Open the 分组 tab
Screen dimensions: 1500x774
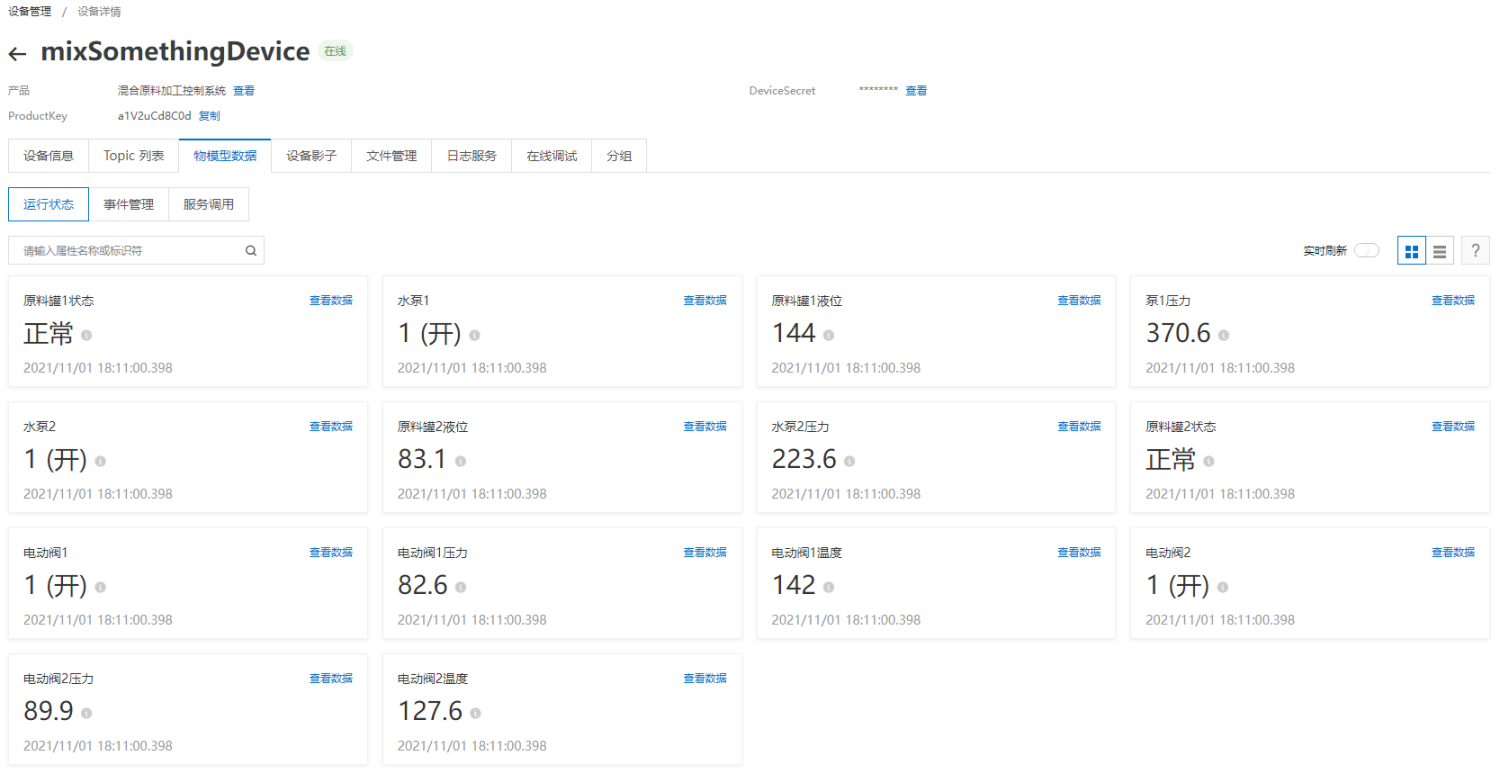(619, 156)
